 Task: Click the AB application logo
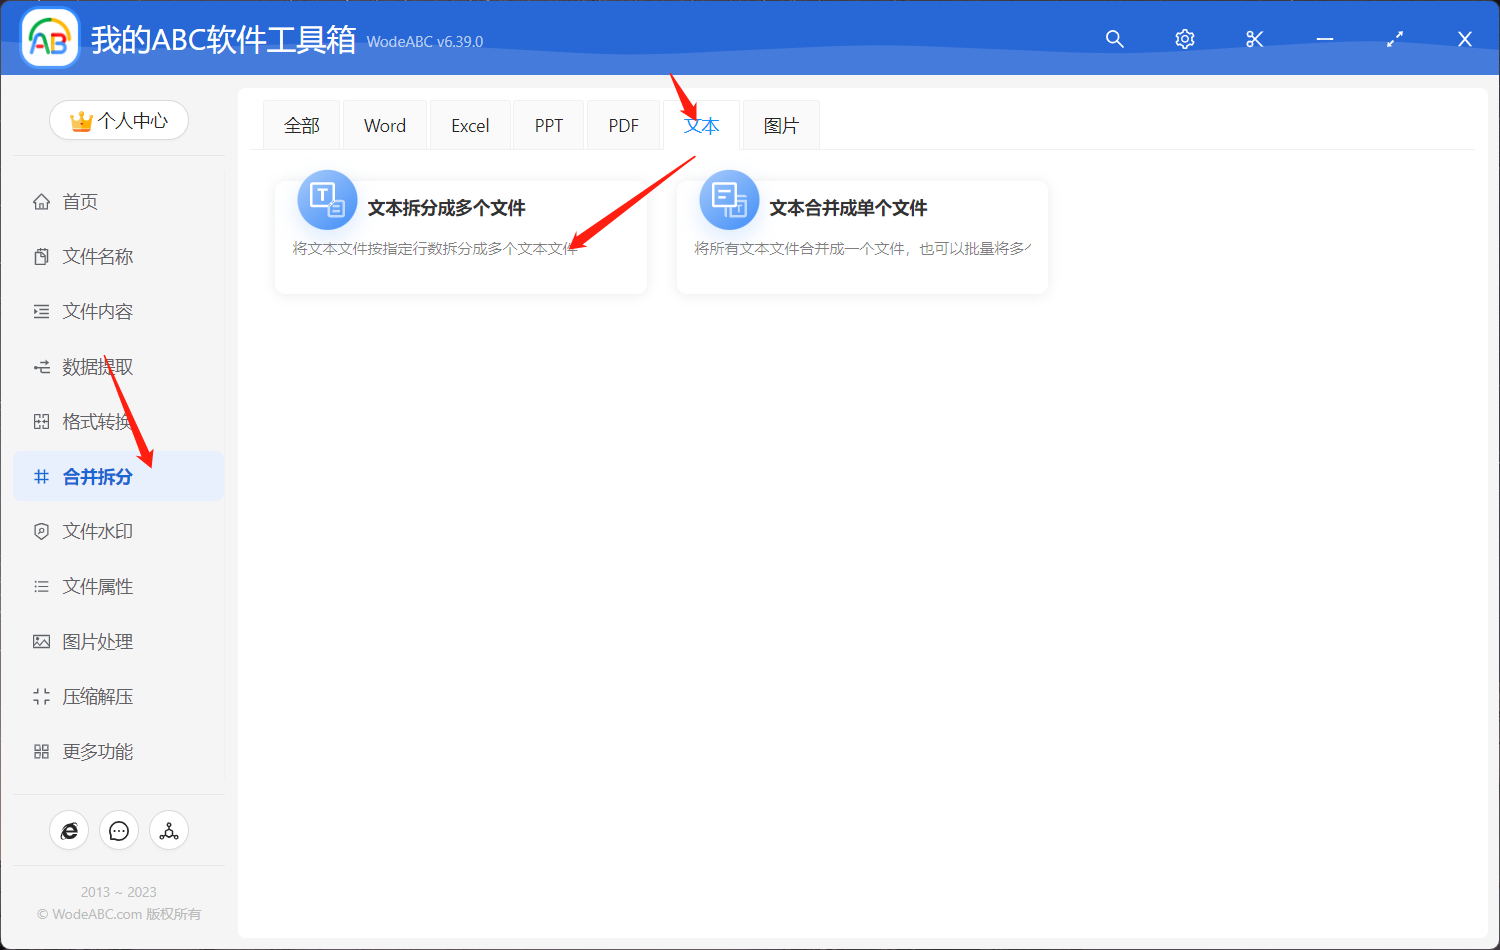49,37
